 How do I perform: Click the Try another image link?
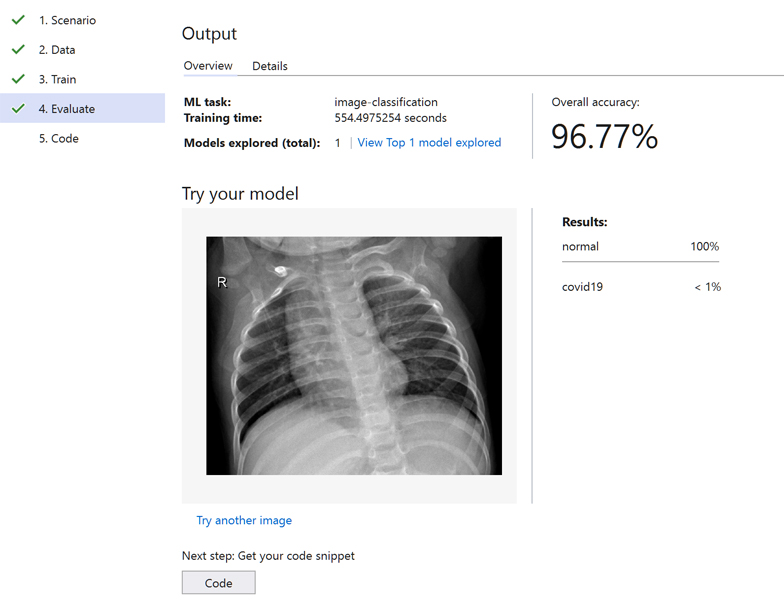[244, 520]
